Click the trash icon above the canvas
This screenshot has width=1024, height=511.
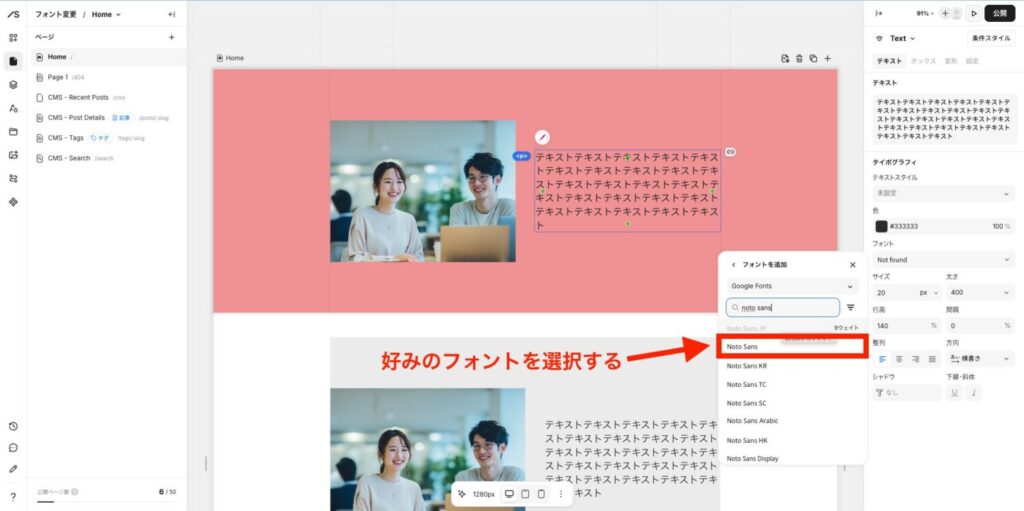pos(799,58)
